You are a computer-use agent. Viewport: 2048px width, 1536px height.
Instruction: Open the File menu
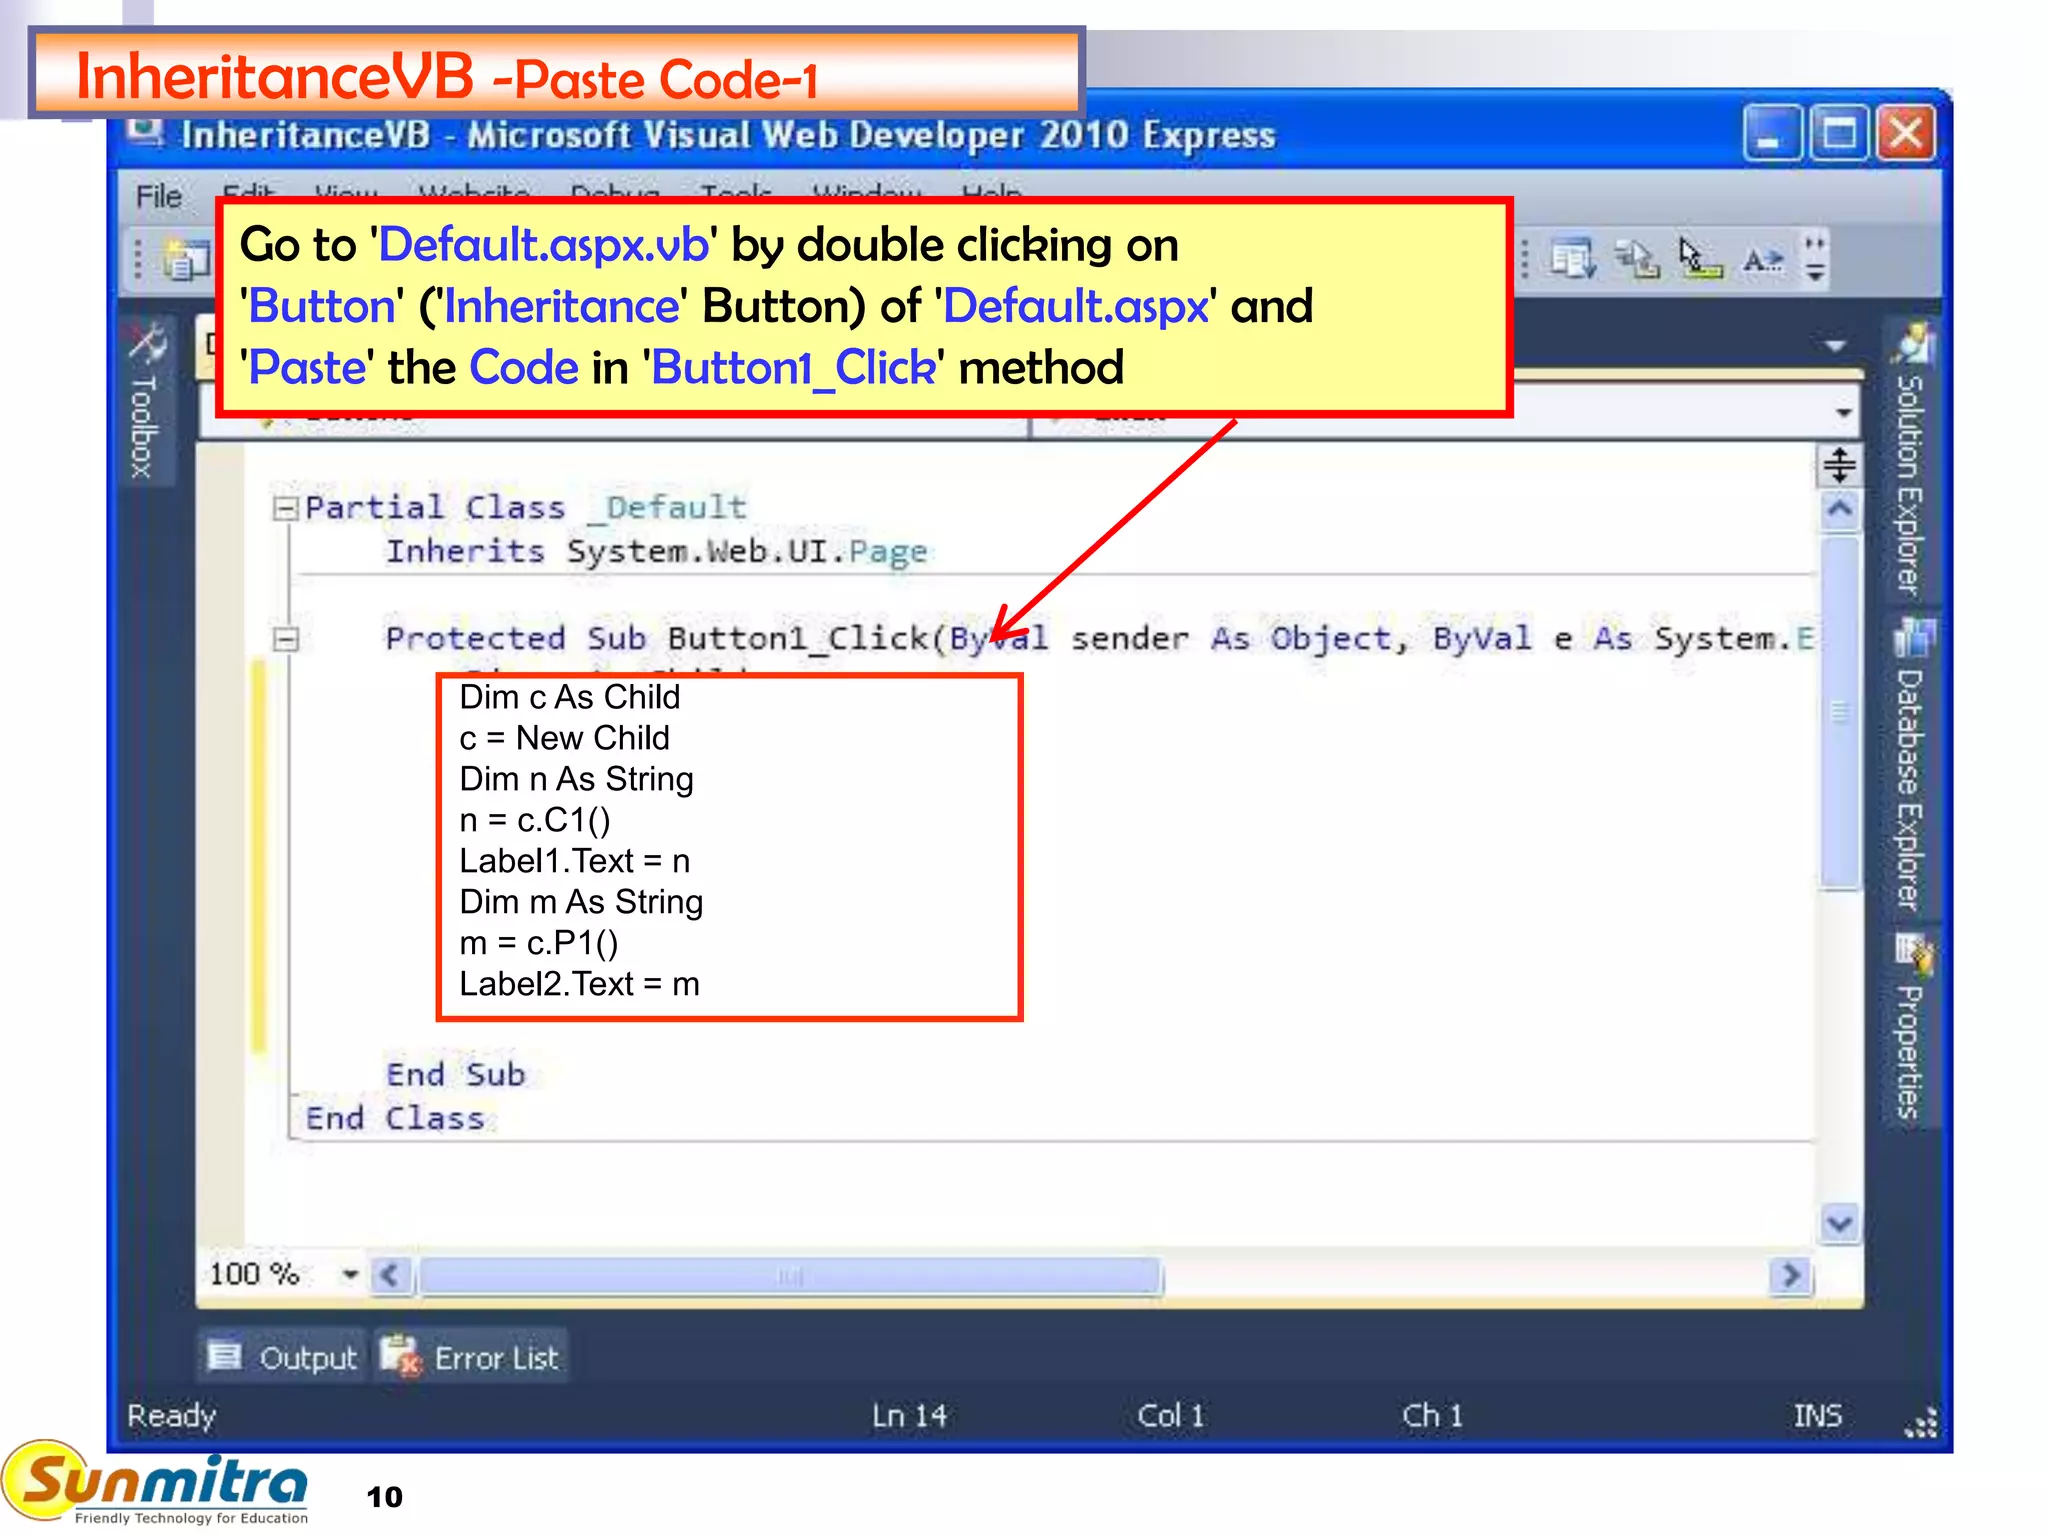click(159, 196)
